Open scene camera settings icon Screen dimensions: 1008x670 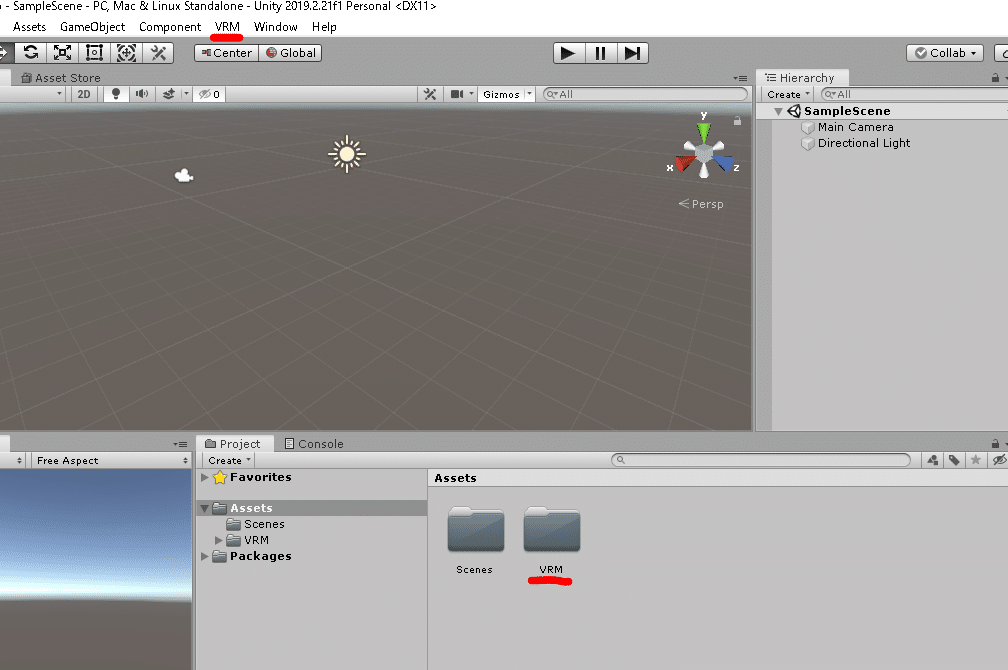[457, 95]
